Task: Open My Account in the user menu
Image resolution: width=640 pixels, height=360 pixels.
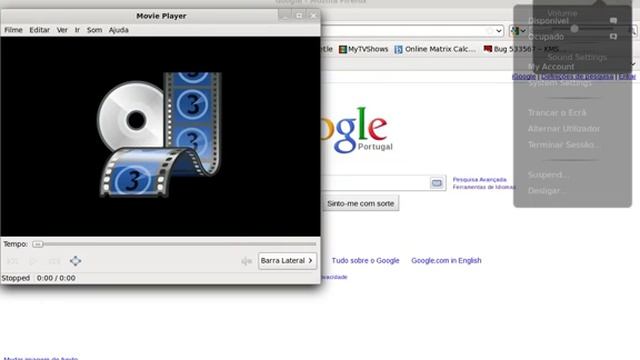Action: (x=551, y=67)
